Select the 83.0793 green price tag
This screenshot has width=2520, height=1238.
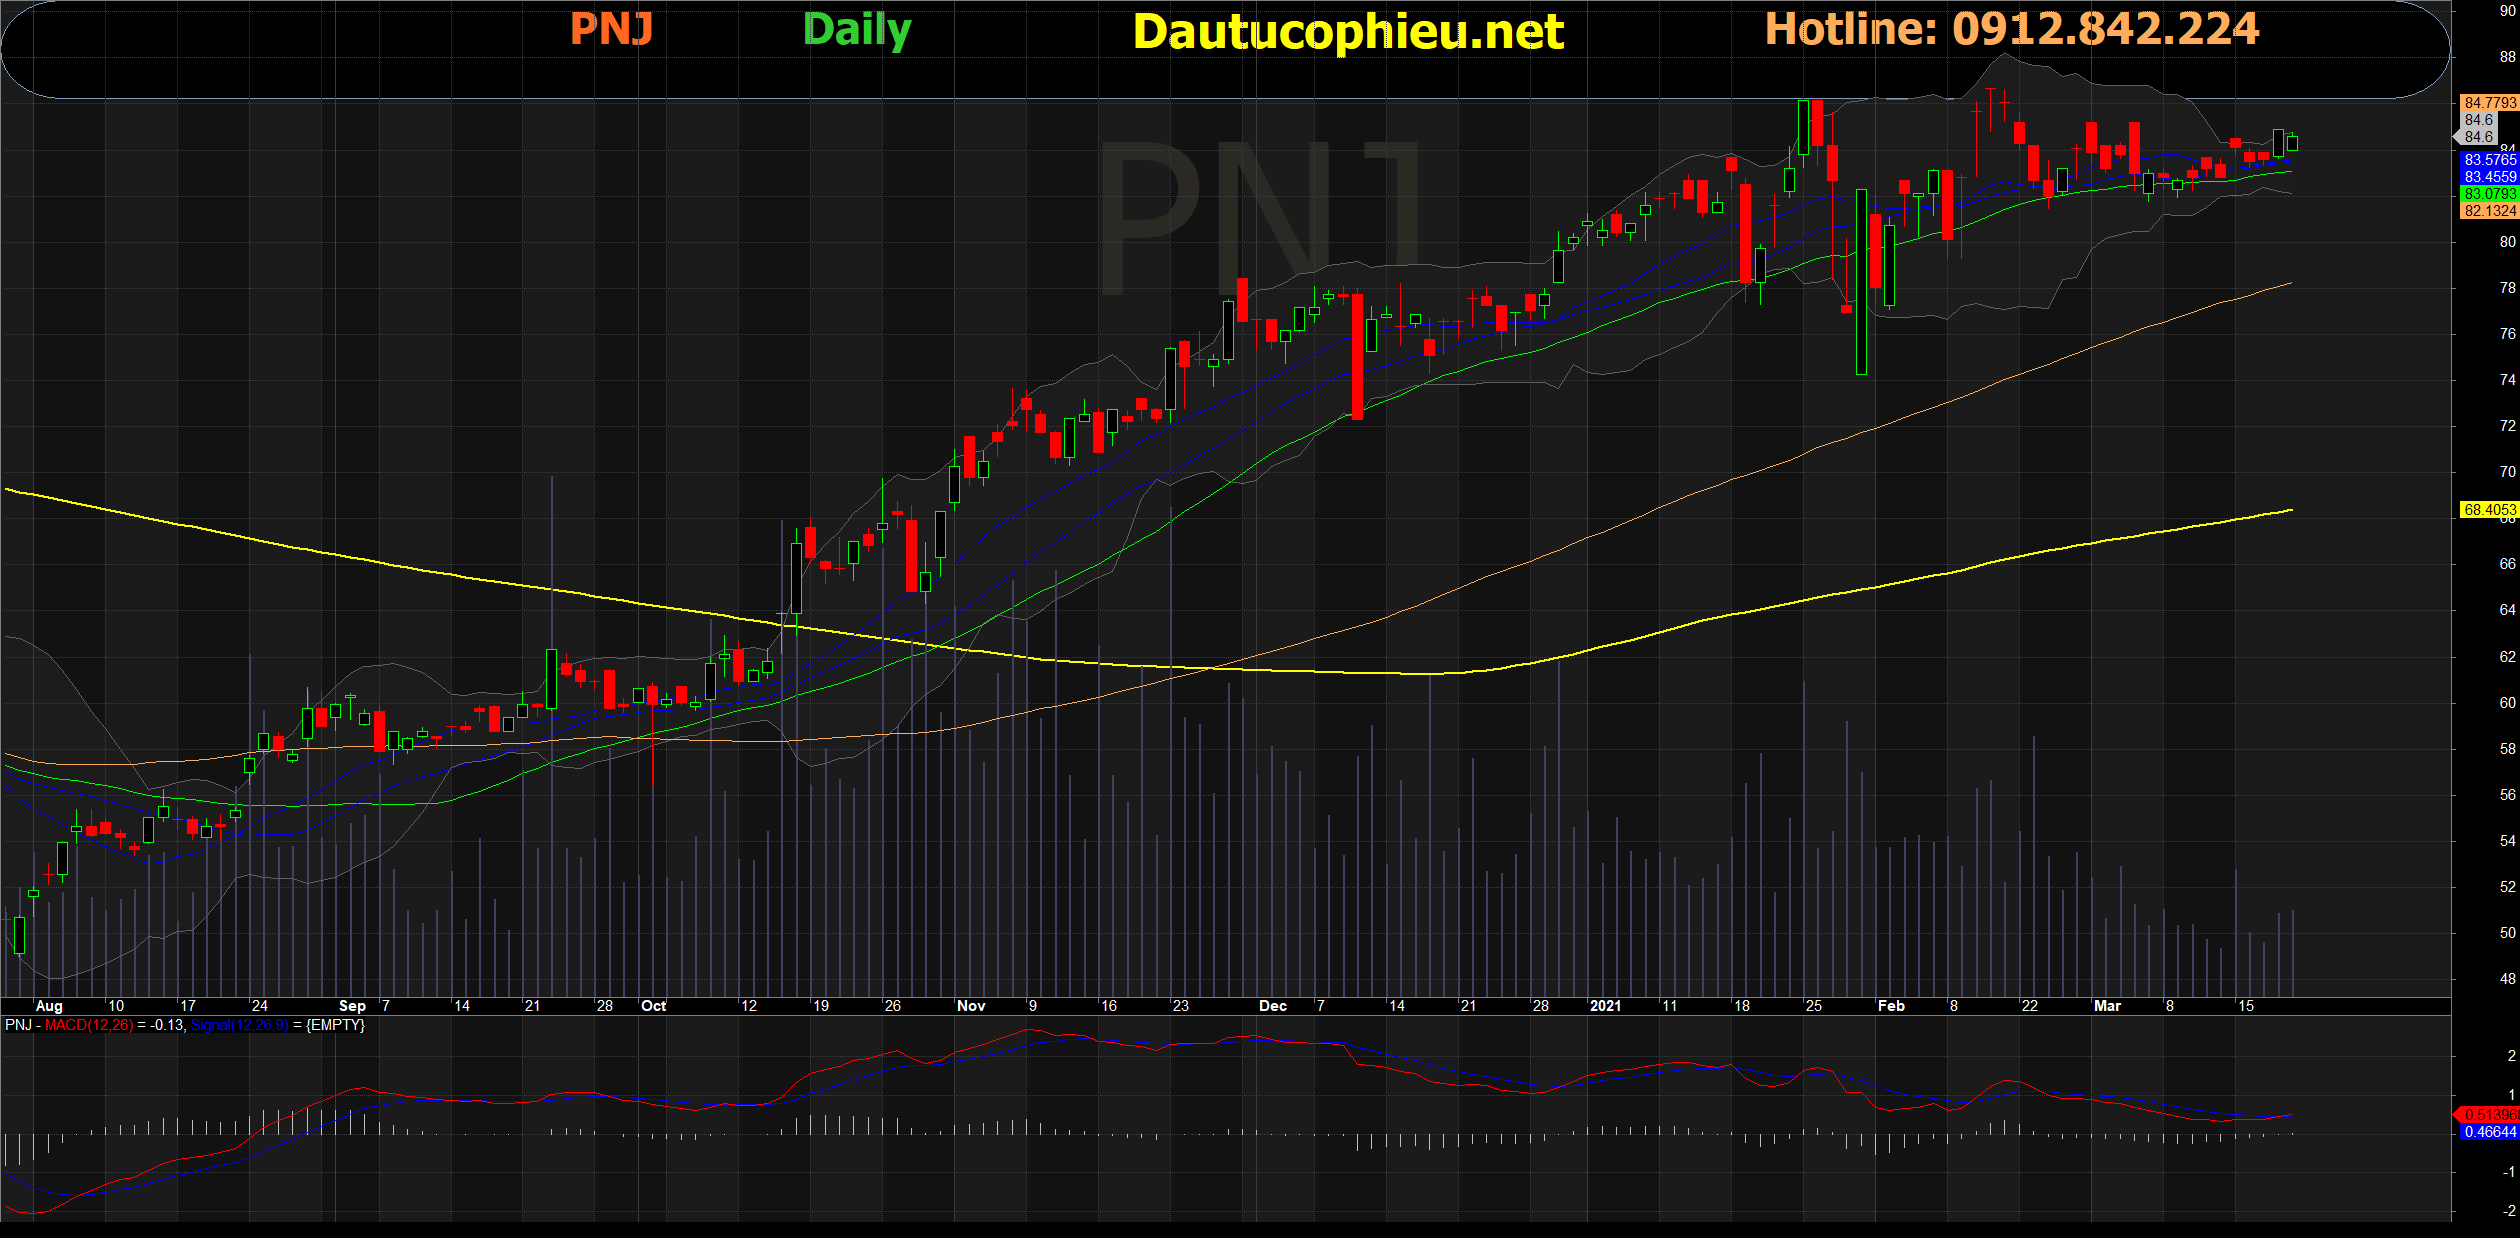(x=2489, y=194)
